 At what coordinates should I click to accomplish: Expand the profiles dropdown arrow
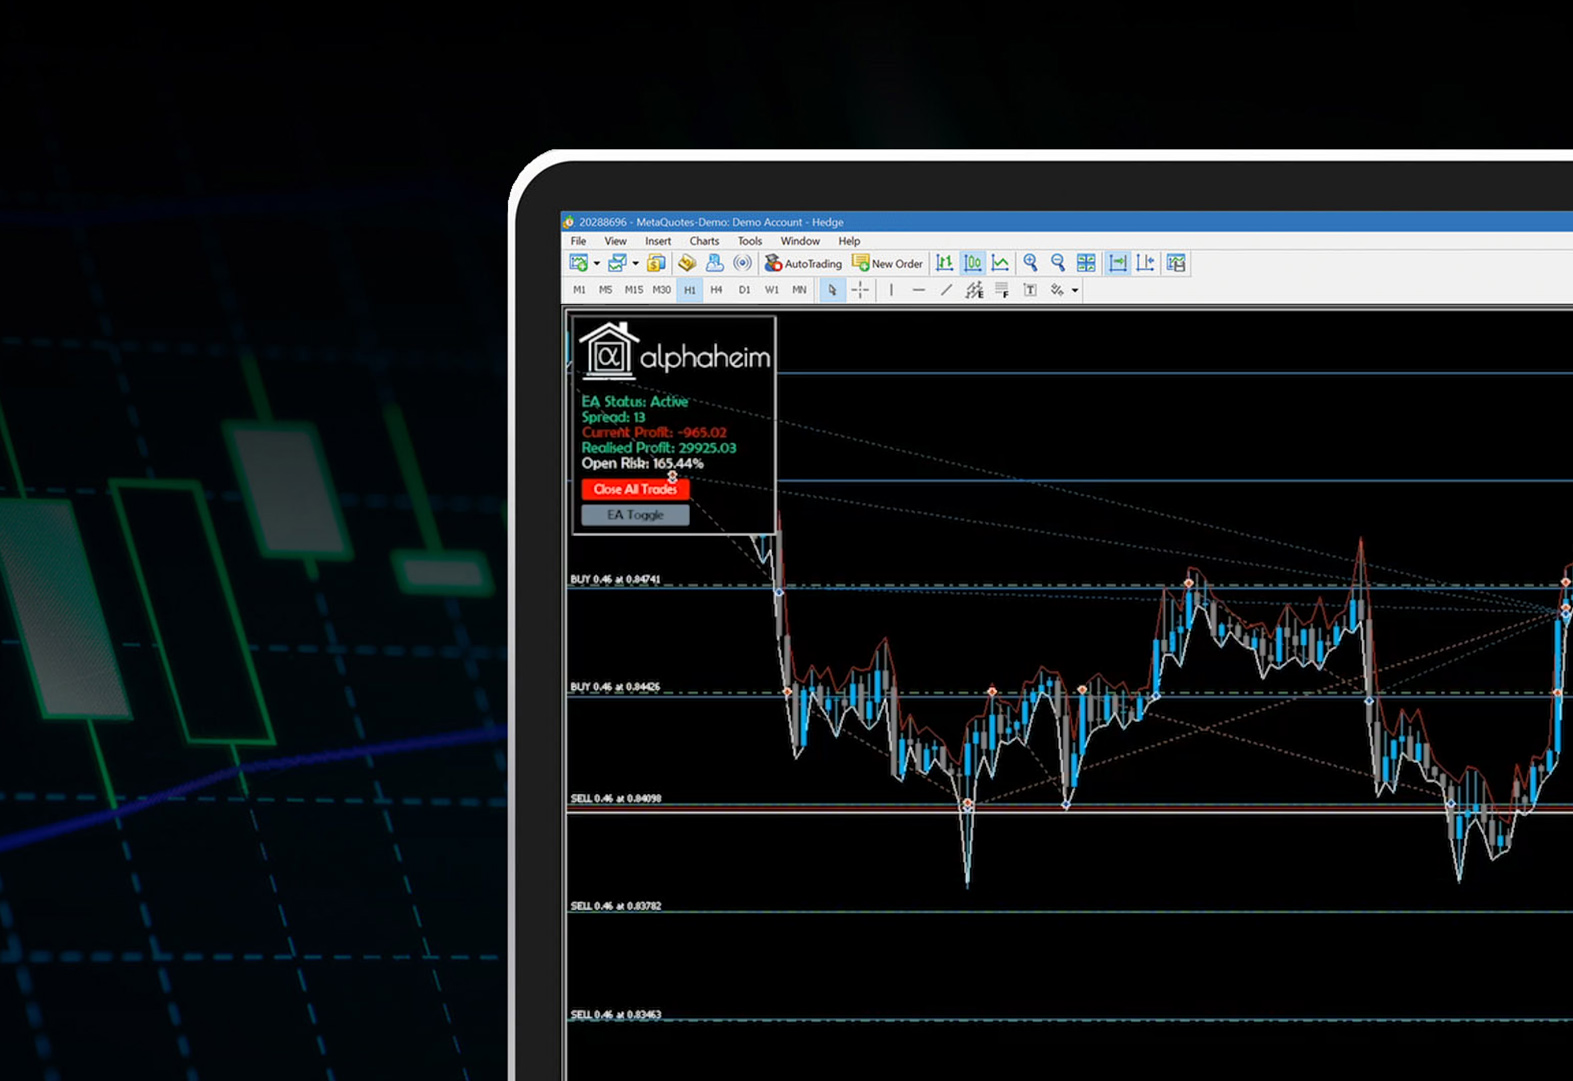635,264
